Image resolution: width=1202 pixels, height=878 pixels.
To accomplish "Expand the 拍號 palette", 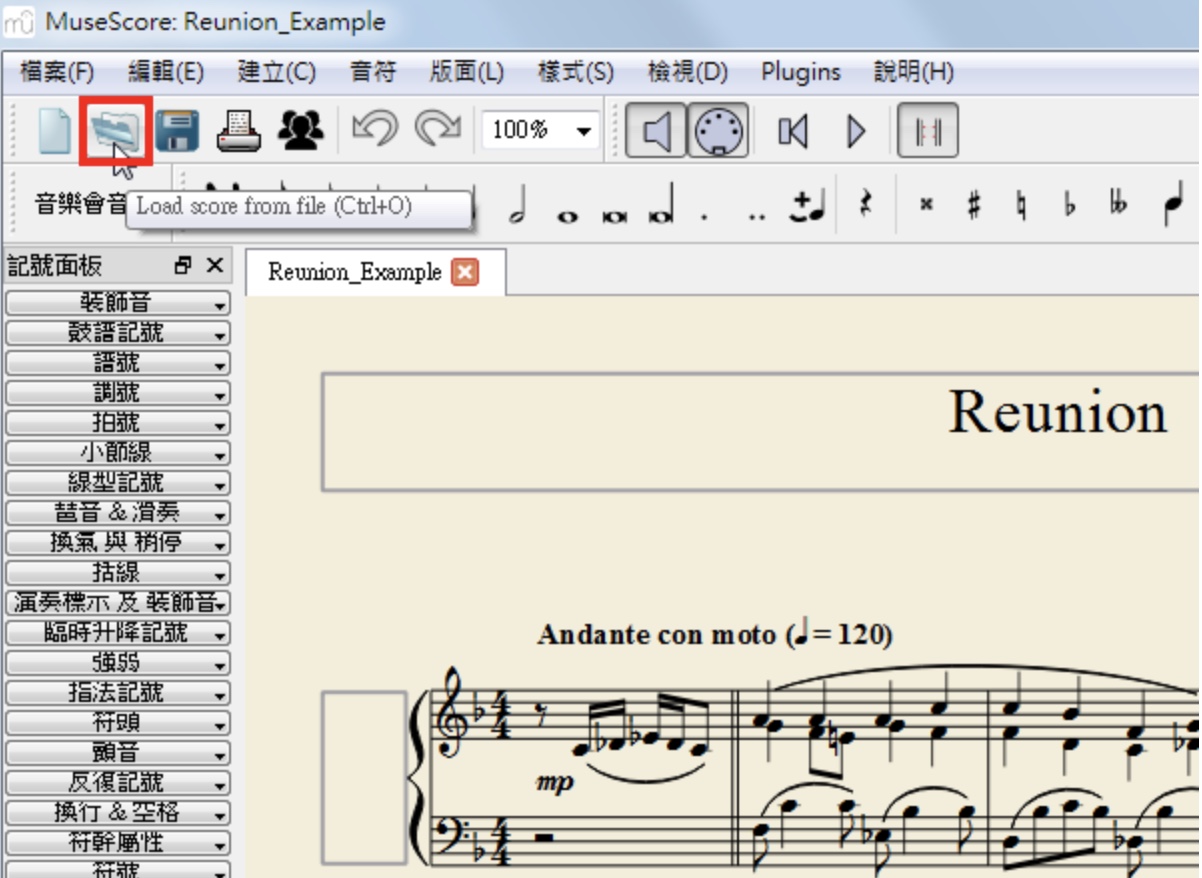I will (117, 423).
